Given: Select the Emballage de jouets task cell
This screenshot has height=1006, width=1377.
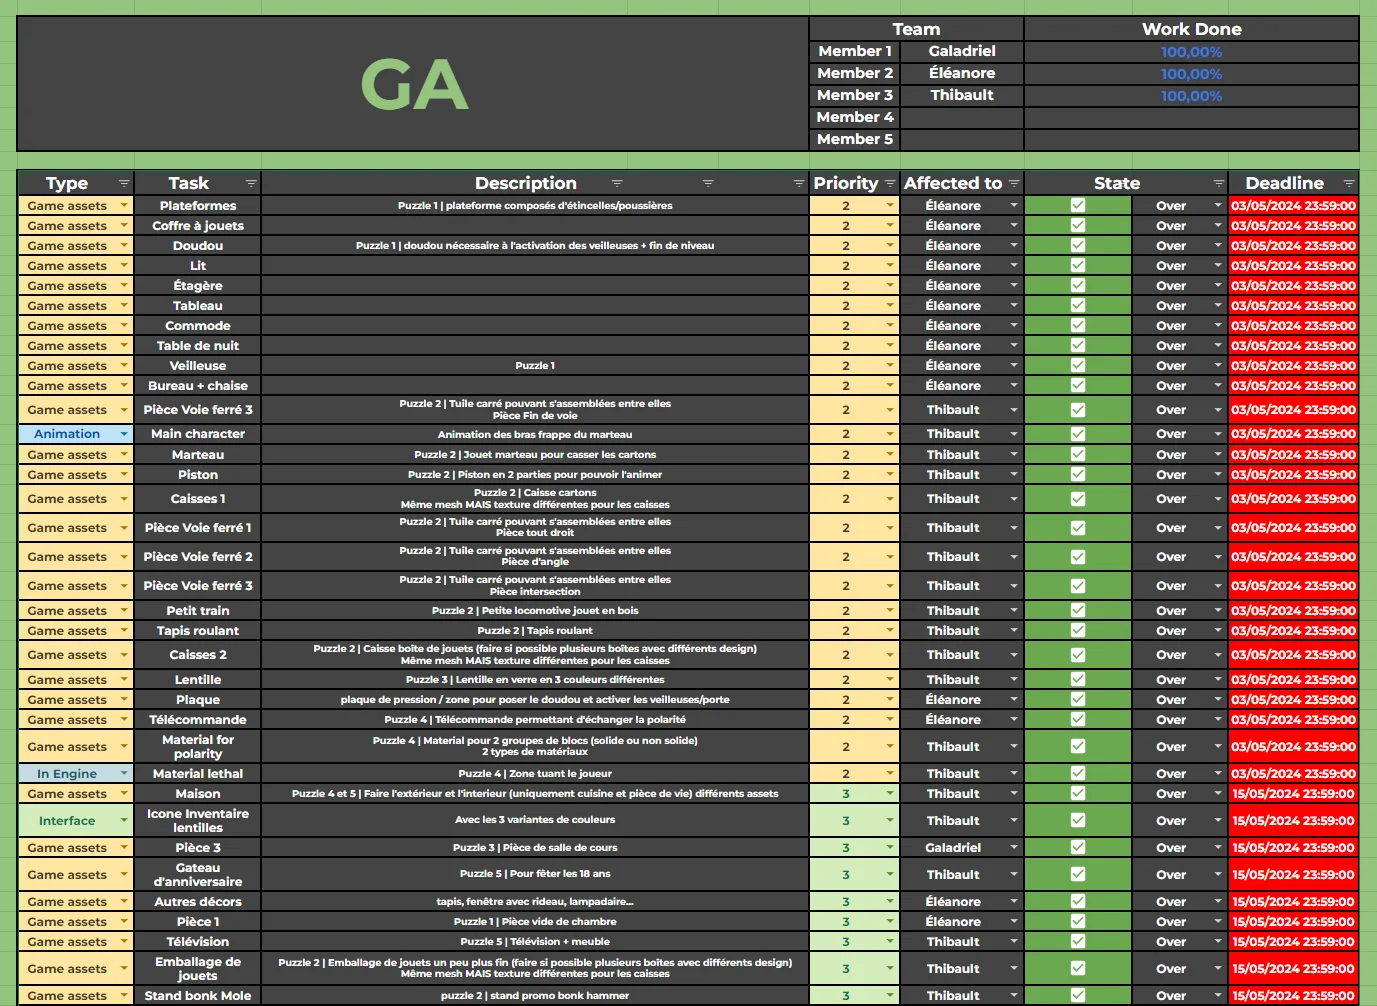Looking at the screenshot, I should pyautogui.click(x=198, y=968).
